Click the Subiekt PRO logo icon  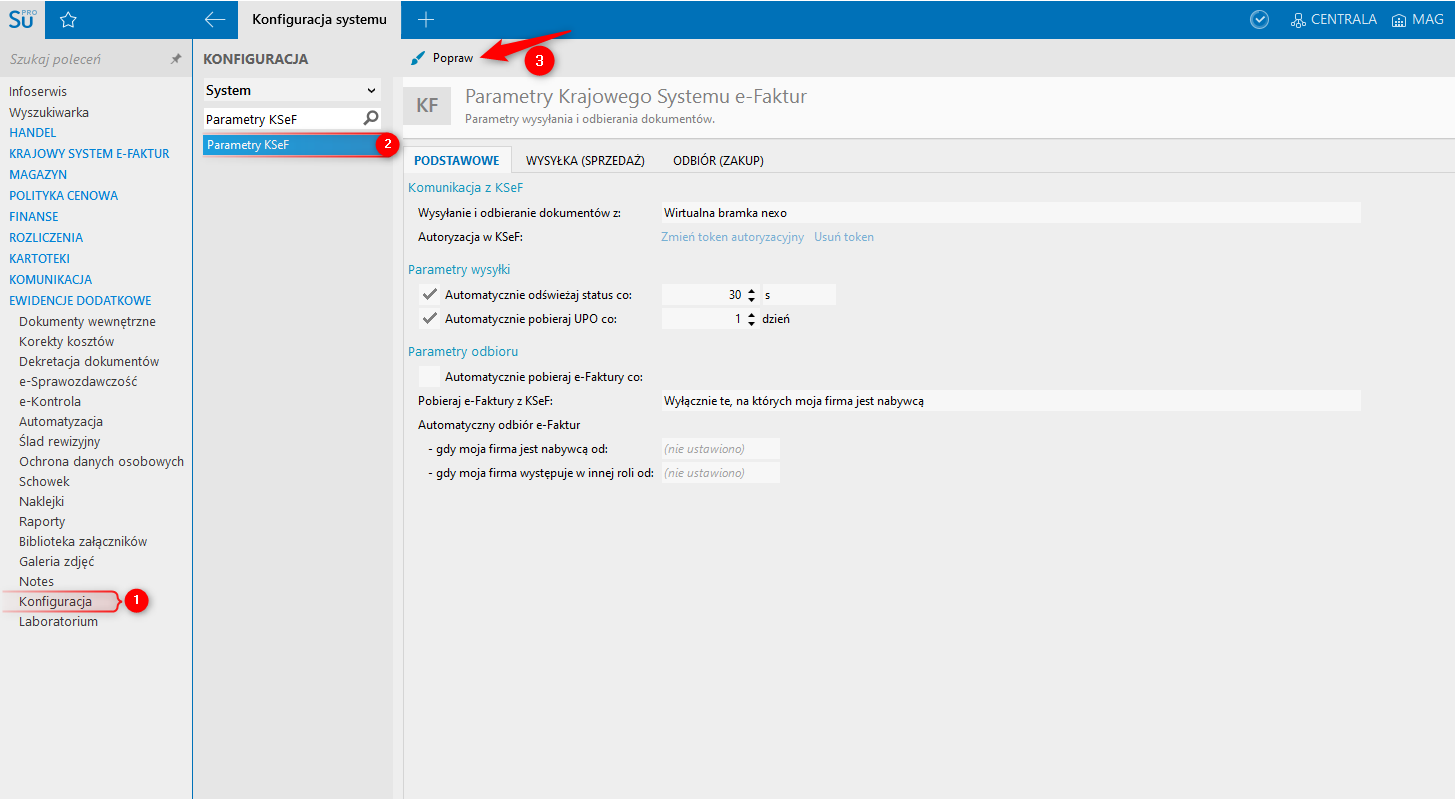click(22, 19)
